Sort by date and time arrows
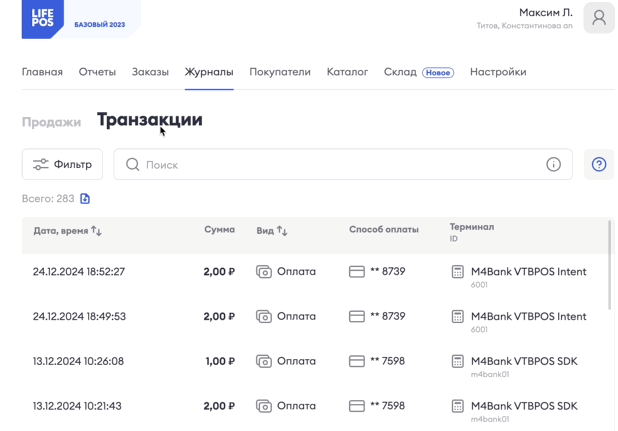Image resolution: width=618 pixels, height=431 pixels. [x=96, y=230]
